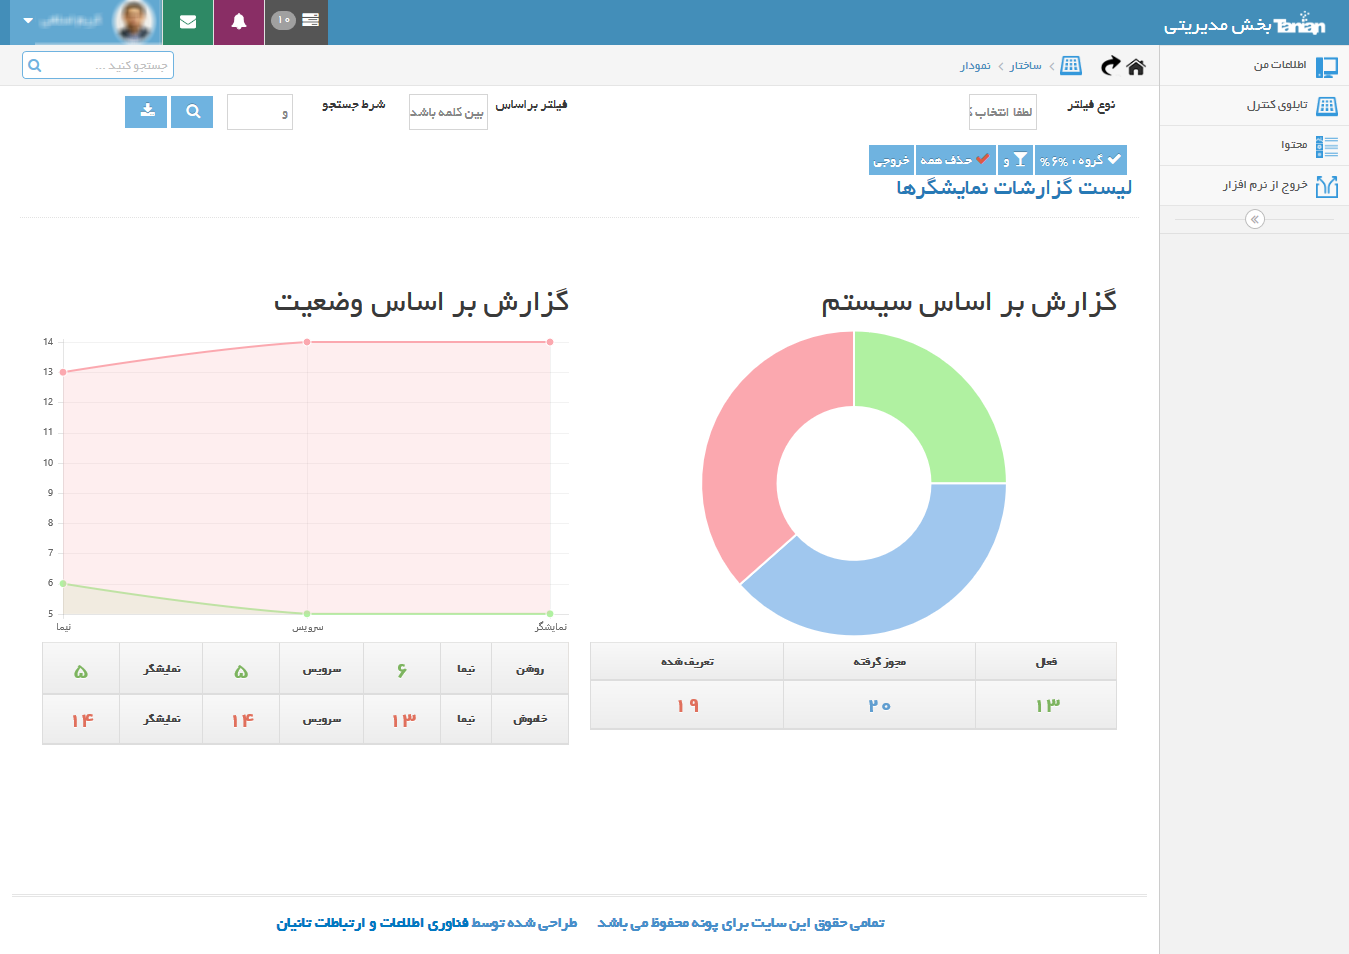The height and width of the screenshot is (954, 1349).
Task: Click the روشن row label
Action: (x=530, y=669)
